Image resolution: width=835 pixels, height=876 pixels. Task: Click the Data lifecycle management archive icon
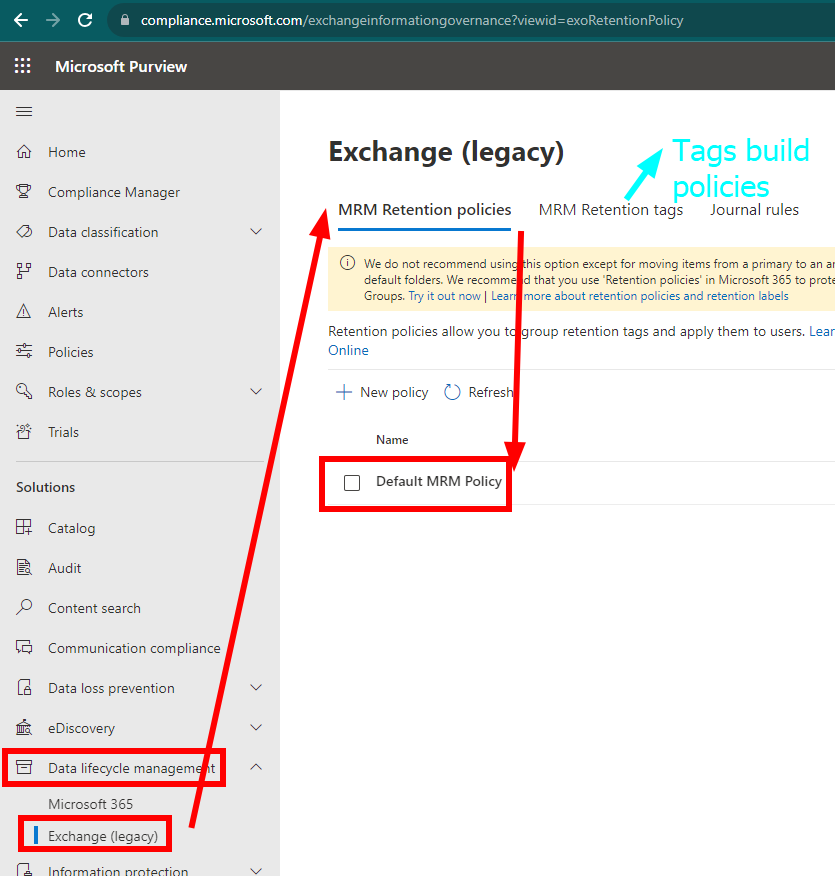pos(24,767)
